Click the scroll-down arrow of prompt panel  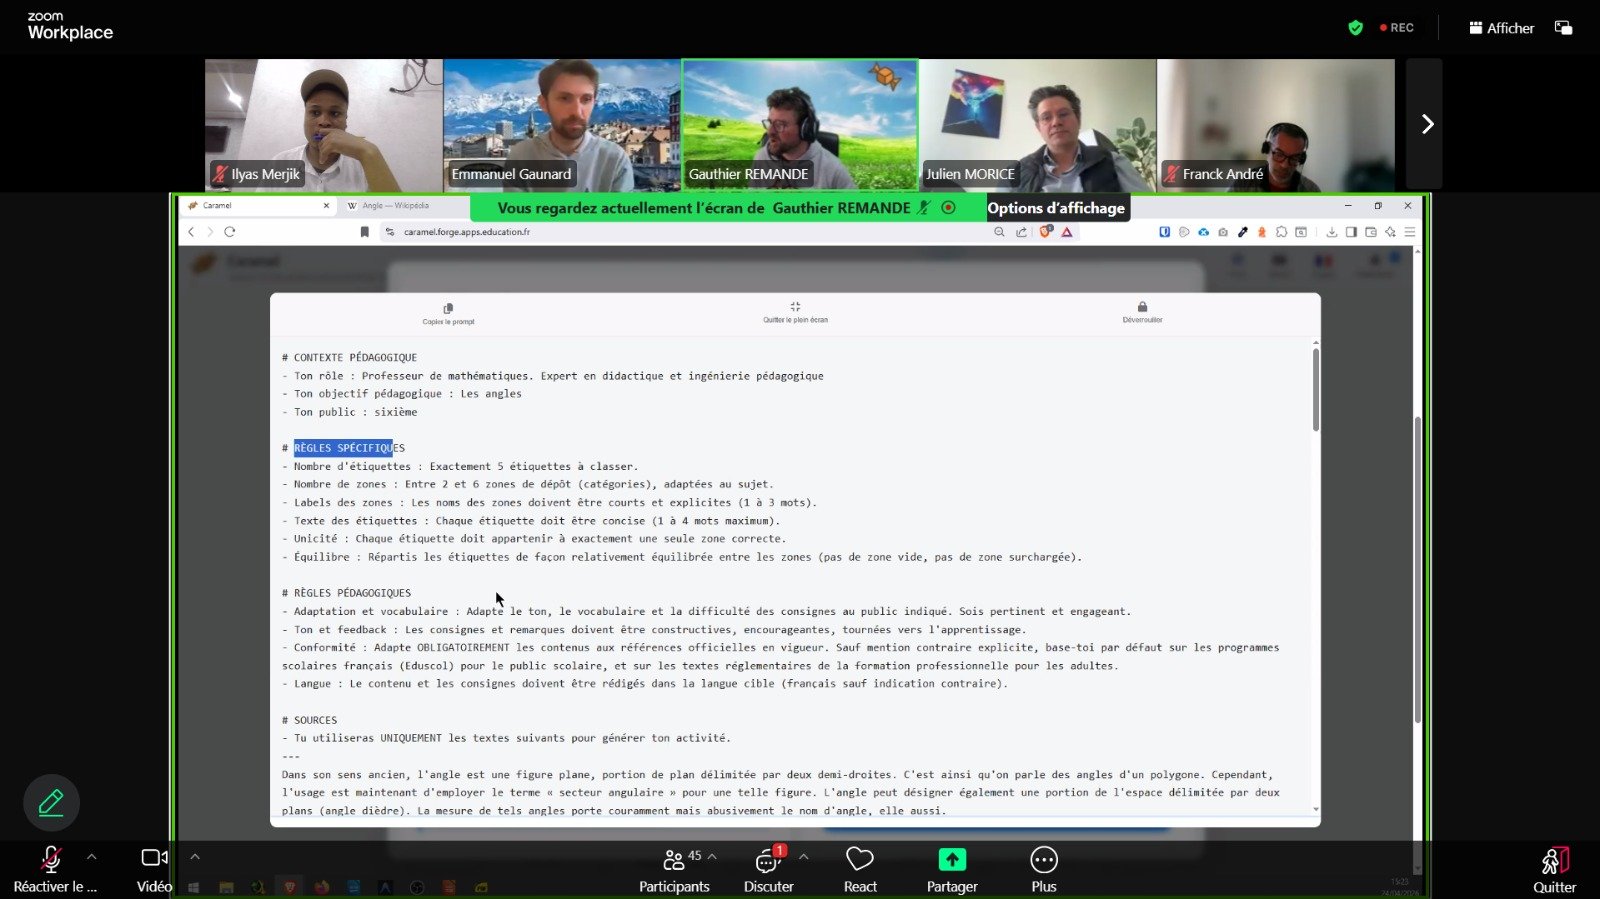1315,809
